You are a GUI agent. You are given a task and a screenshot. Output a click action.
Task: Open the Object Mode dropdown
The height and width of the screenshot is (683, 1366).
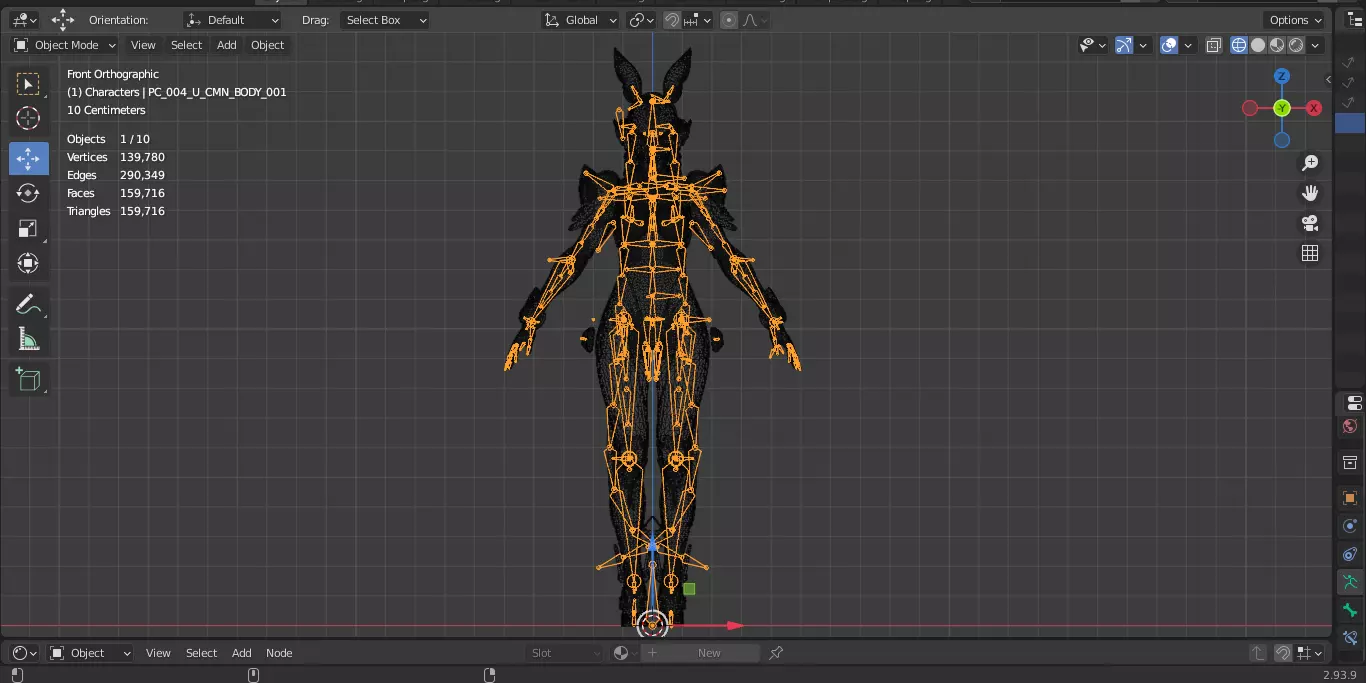point(65,45)
